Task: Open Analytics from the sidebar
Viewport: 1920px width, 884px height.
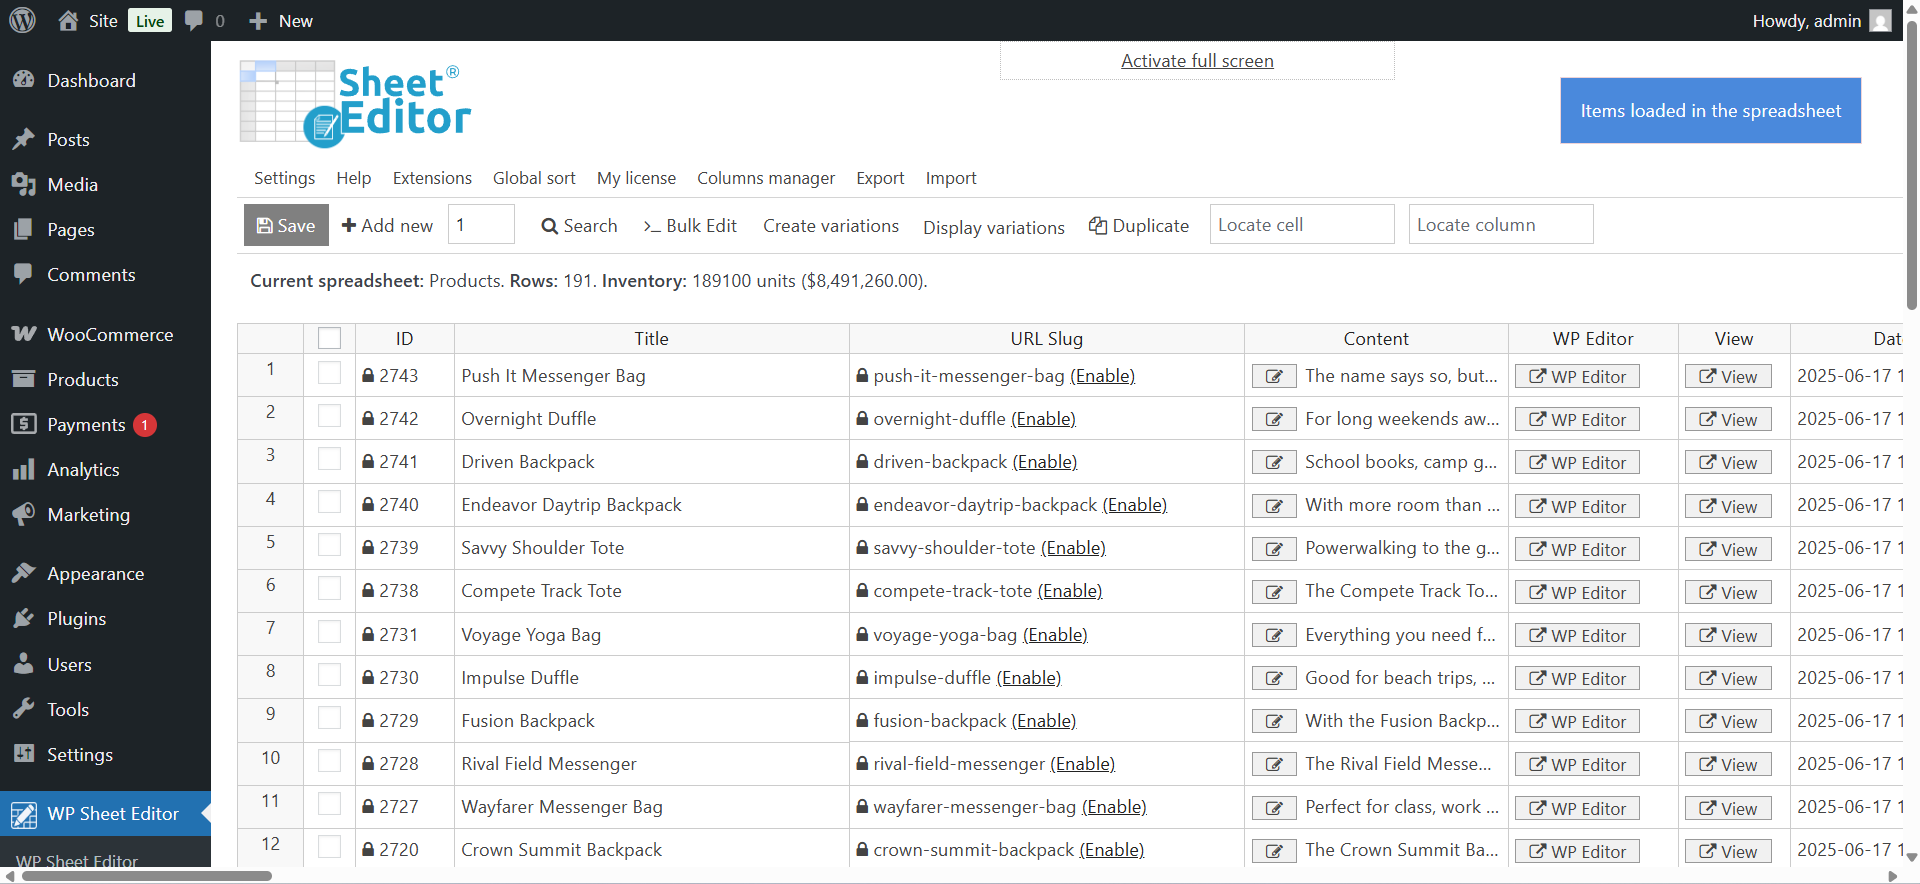Action: 83,470
